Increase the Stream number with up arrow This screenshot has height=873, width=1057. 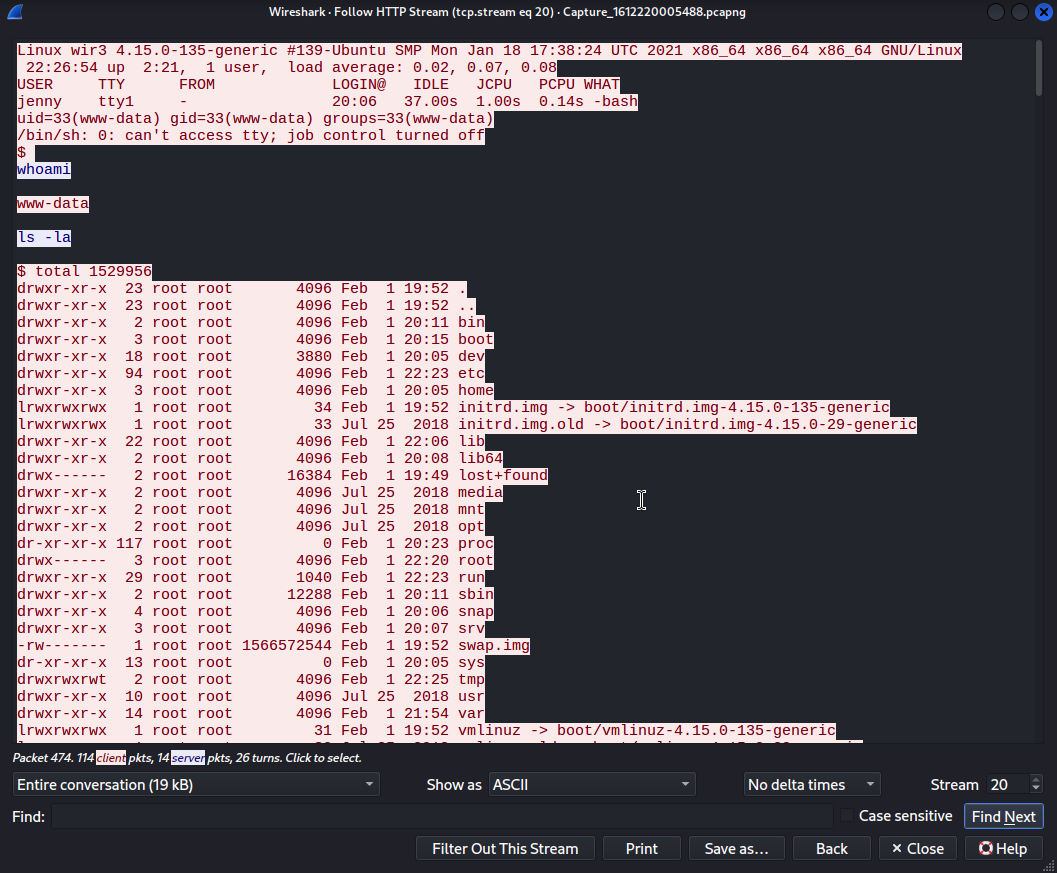(1036, 779)
